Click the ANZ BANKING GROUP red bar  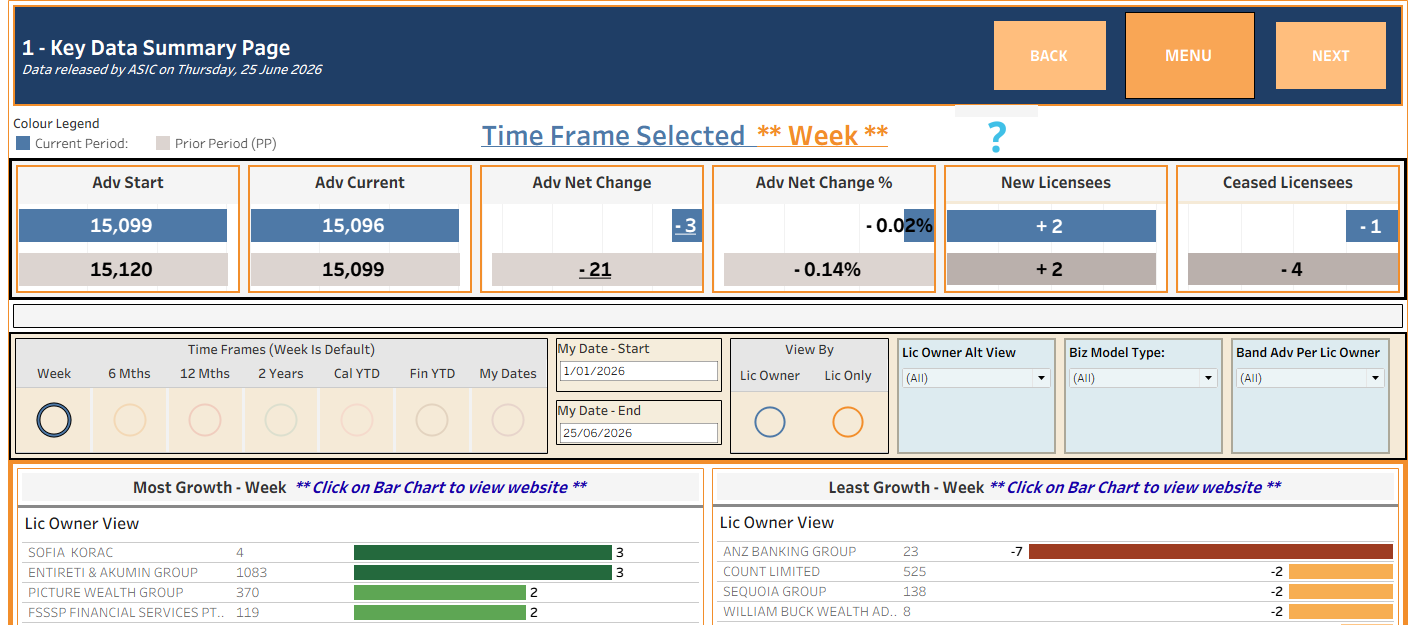pos(1211,551)
